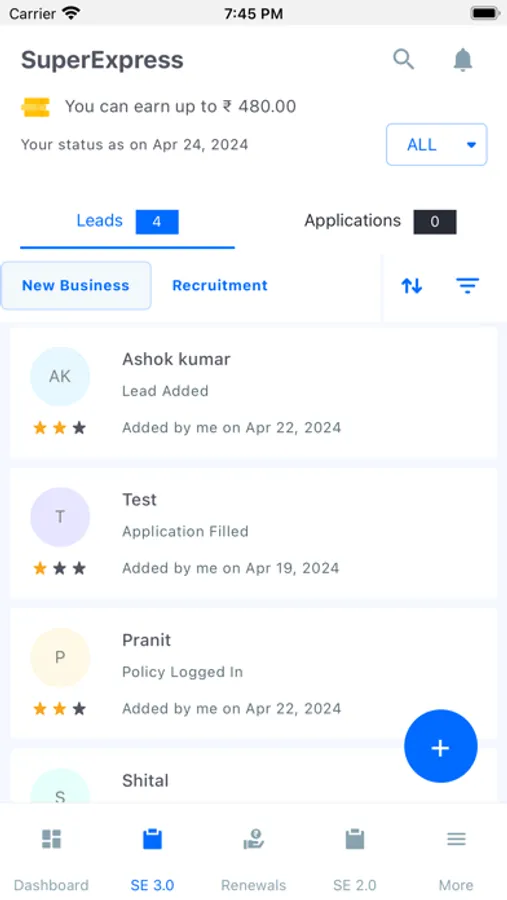The height and width of the screenshot is (900, 507).
Task: Open the Shital lead name
Action: (x=145, y=781)
